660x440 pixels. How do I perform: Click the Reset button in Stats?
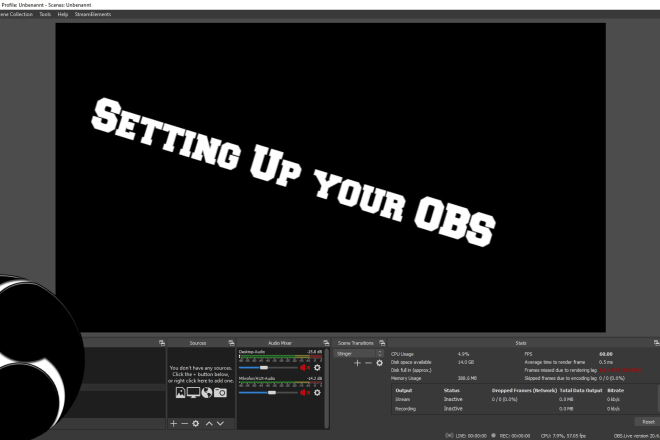(648, 421)
